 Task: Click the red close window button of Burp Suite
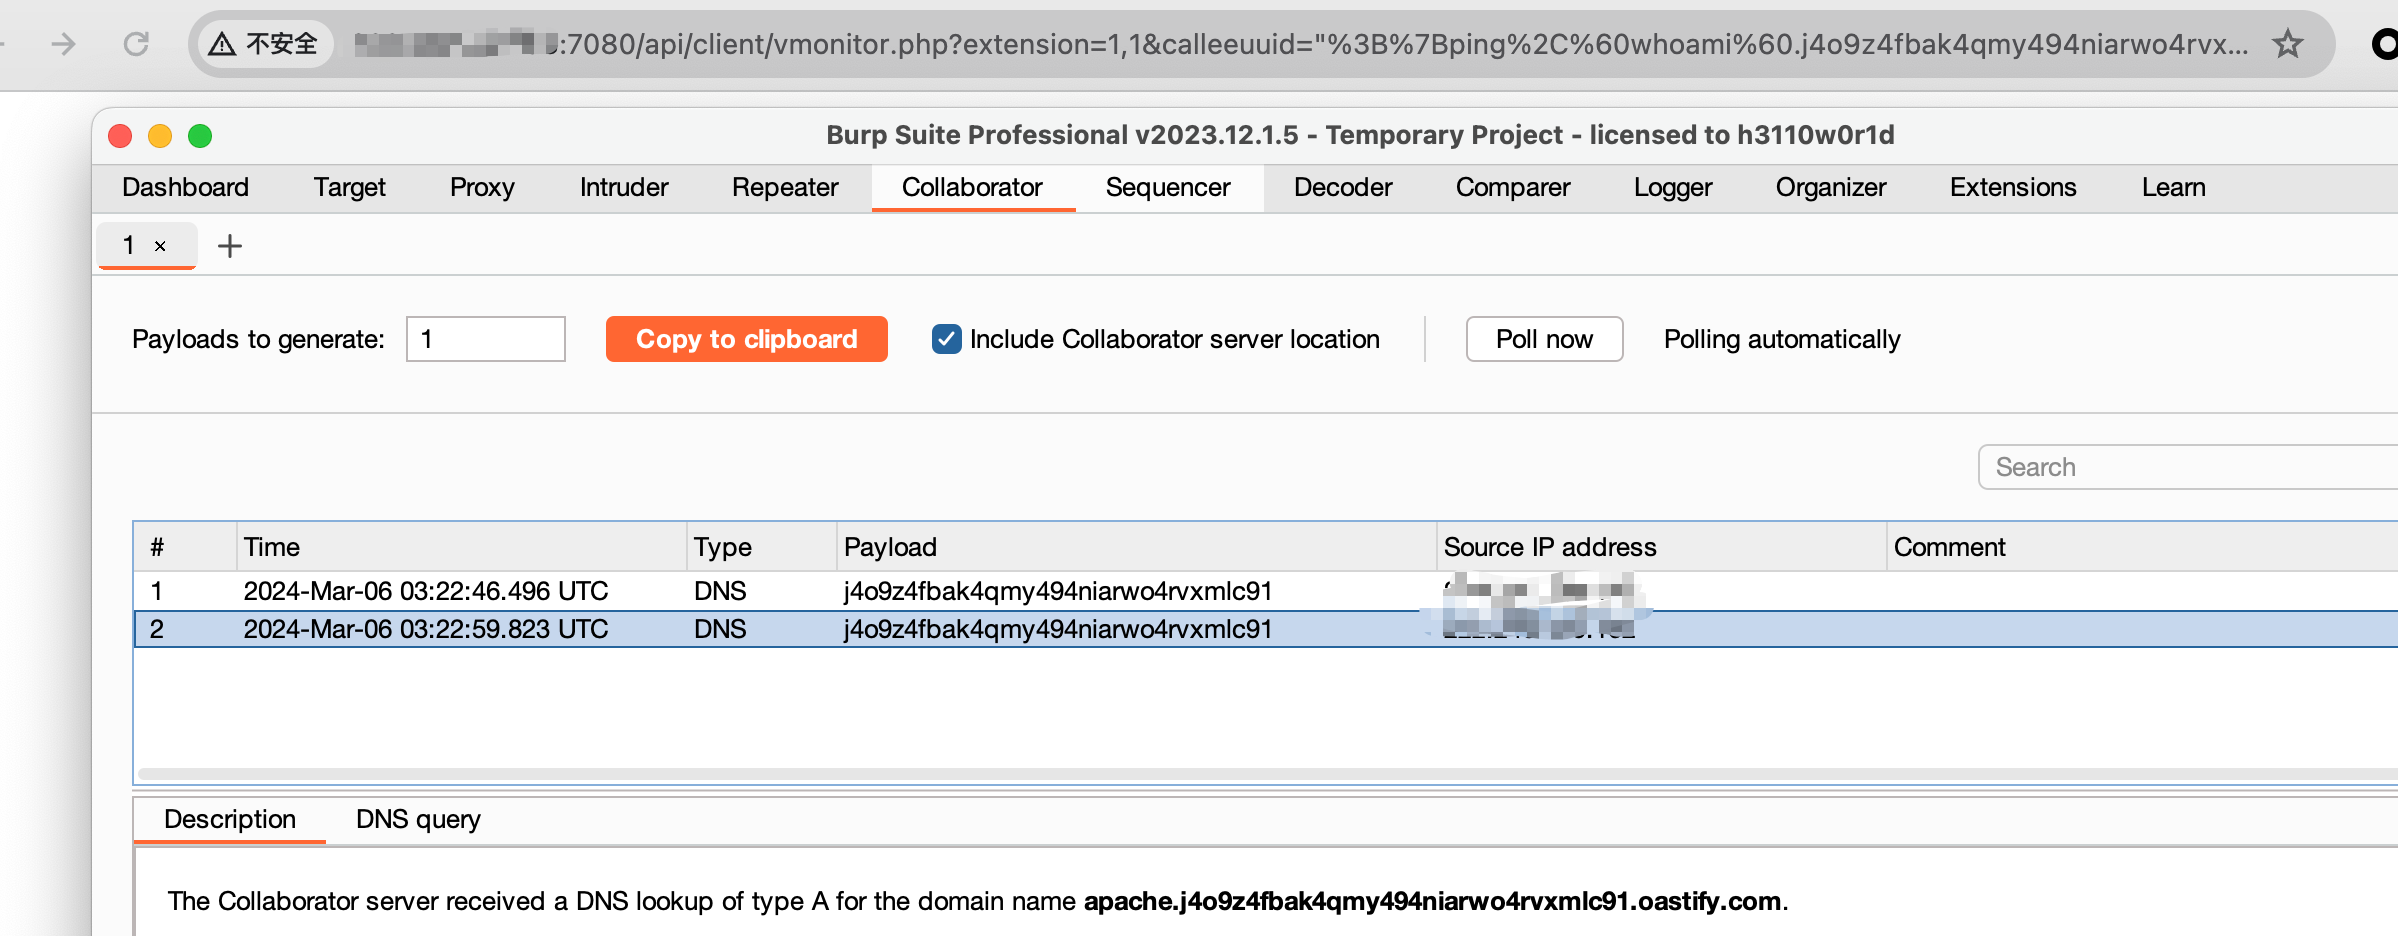(x=120, y=136)
